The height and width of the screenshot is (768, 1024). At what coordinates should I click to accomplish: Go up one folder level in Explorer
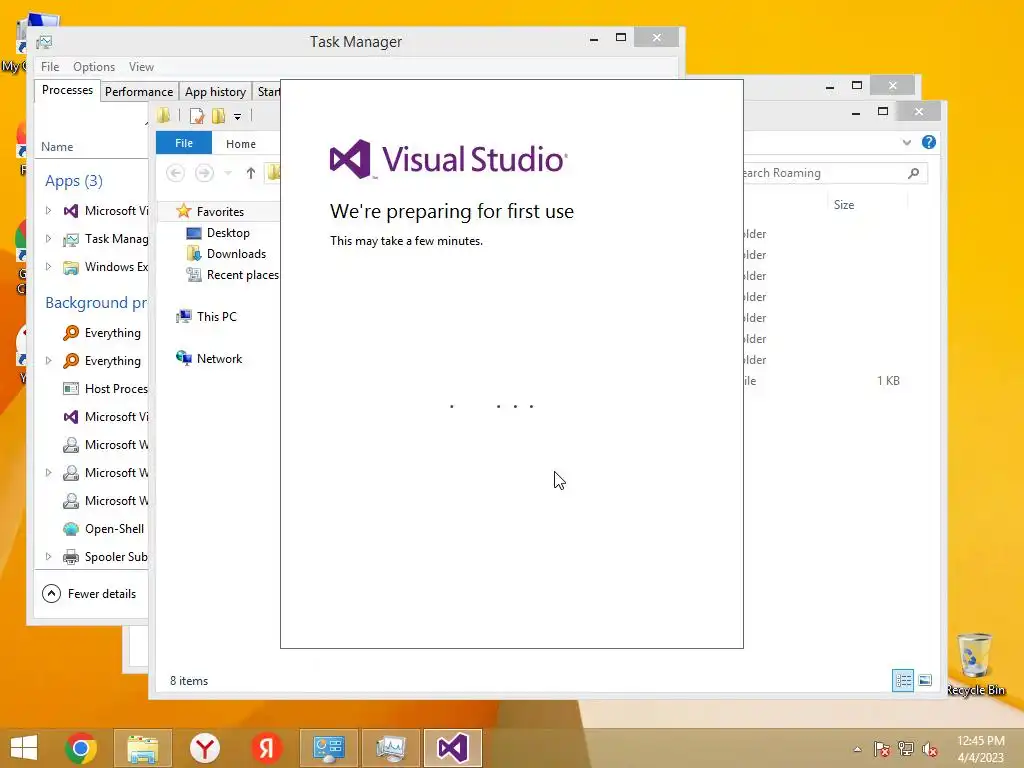pos(251,173)
